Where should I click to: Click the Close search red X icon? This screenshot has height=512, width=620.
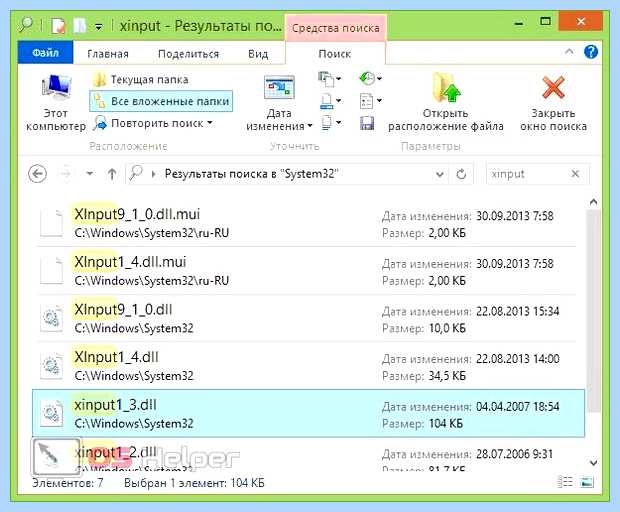[553, 88]
